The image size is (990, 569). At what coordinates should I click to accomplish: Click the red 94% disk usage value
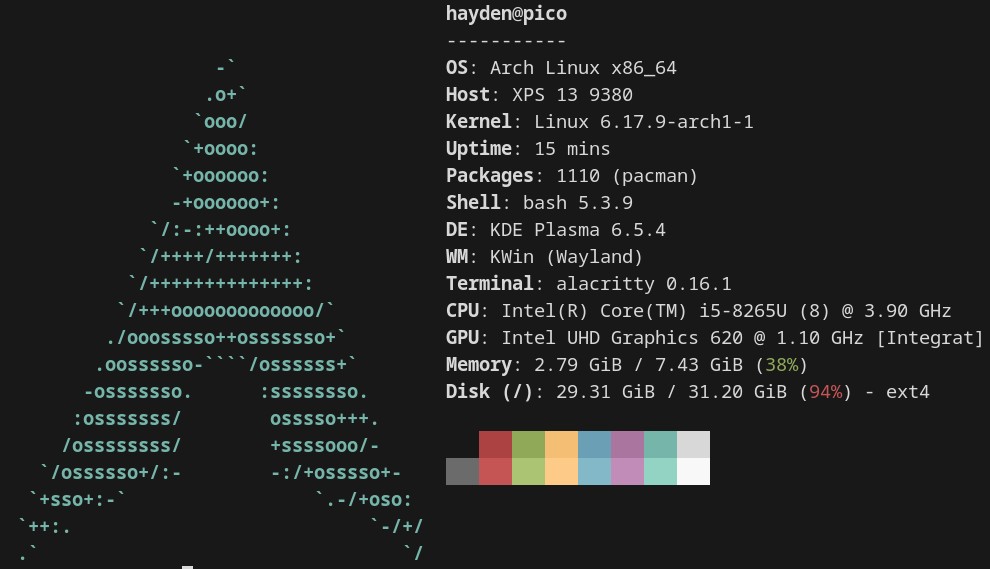pos(825,392)
